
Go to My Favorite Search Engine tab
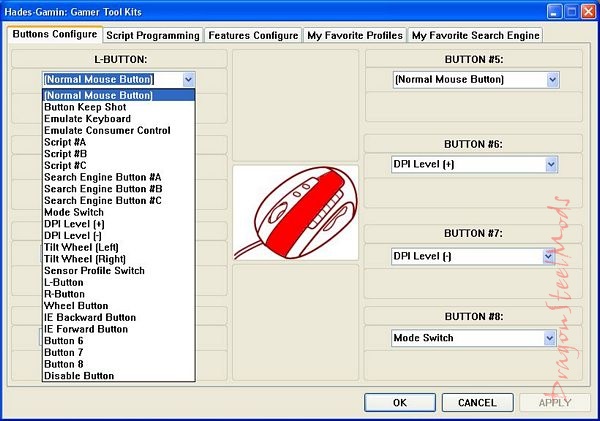coord(475,35)
